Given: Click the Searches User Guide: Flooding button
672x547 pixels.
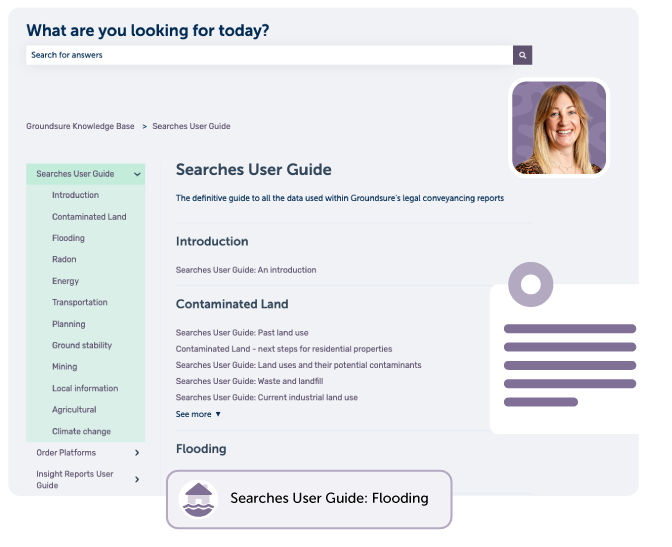Looking at the screenshot, I should 329,498.
